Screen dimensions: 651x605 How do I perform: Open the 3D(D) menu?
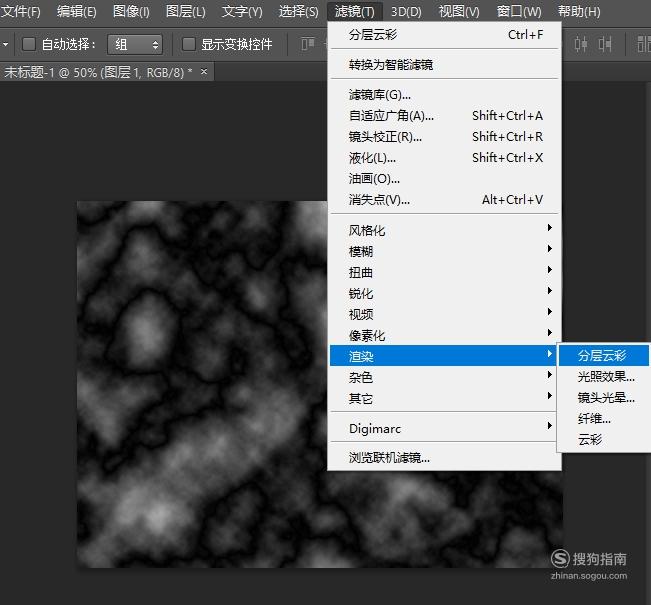click(x=406, y=11)
